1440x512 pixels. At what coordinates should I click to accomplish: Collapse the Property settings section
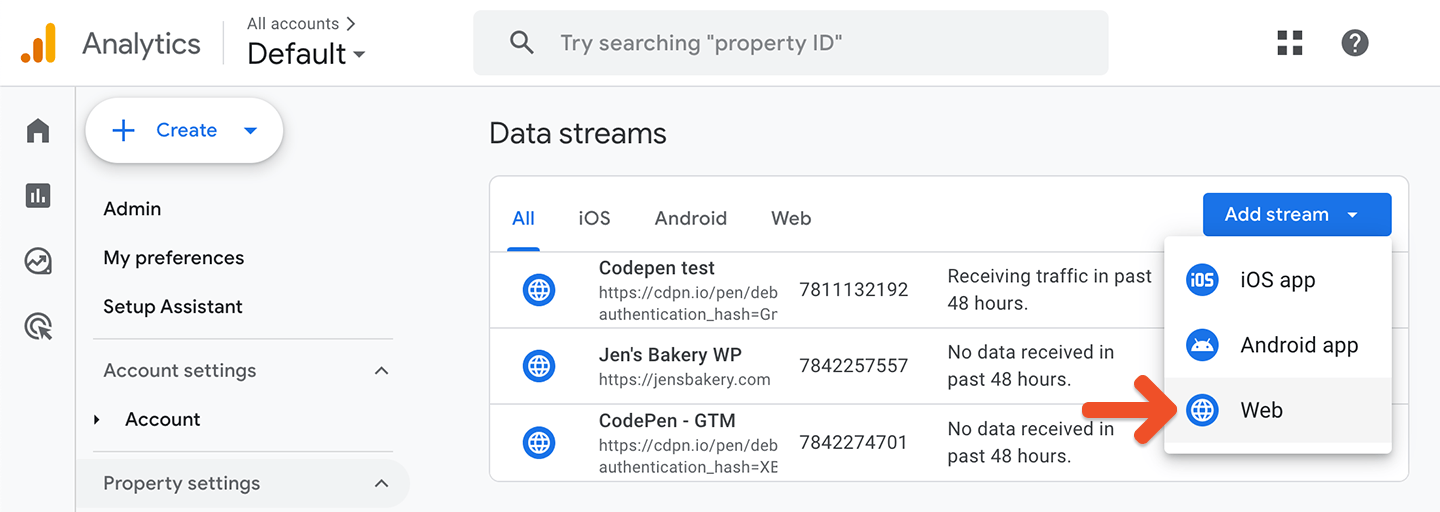point(381,484)
